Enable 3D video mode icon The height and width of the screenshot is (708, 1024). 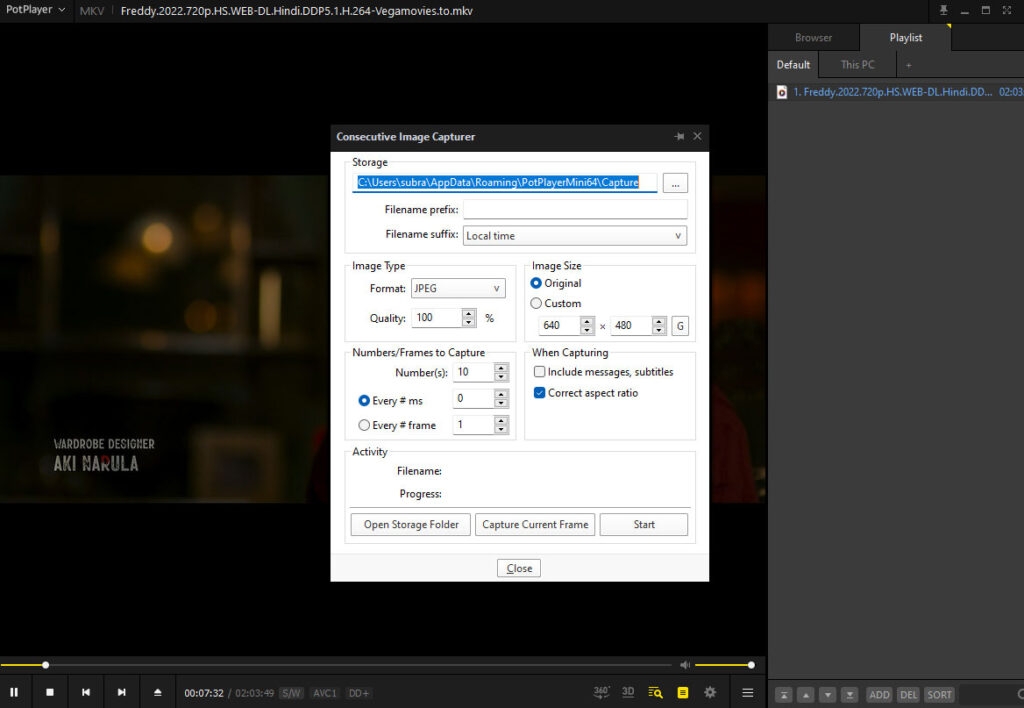click(x=629, y=691)
